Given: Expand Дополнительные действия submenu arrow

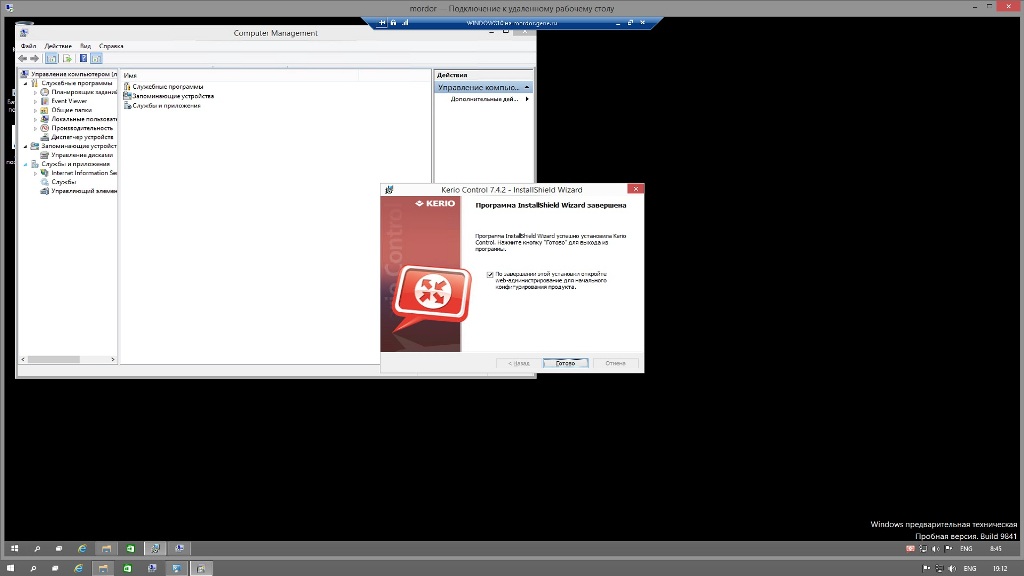Looking at the screenshot, I should tap(527, 99).
